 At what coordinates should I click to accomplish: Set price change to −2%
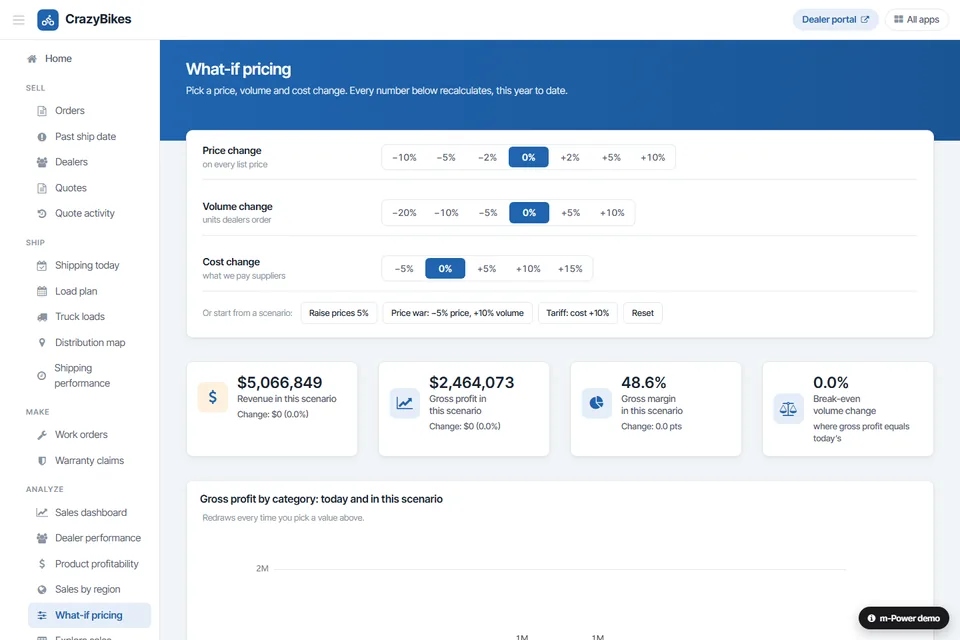[487, 157]
